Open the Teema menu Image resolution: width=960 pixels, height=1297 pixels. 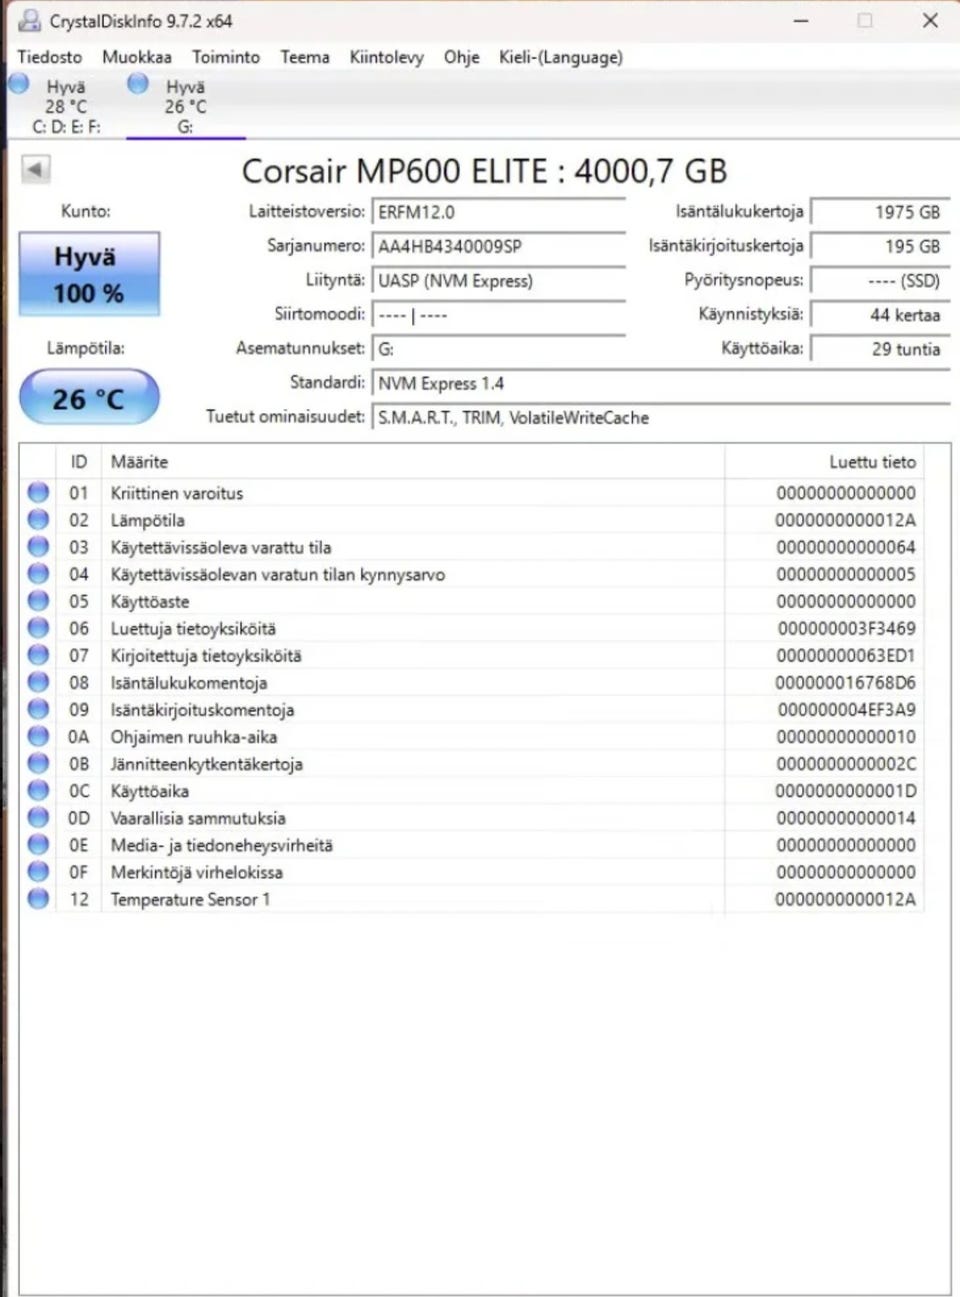click(305, 57)
